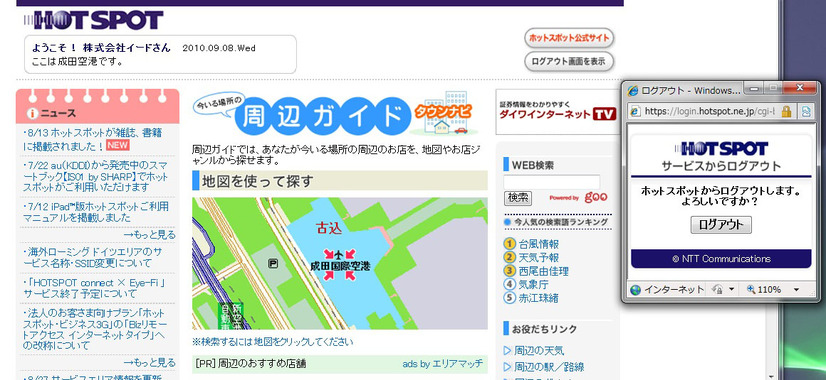Select ranking item 気象庁
The width and height of the screenshot is (826, 380).
point(534,285)
